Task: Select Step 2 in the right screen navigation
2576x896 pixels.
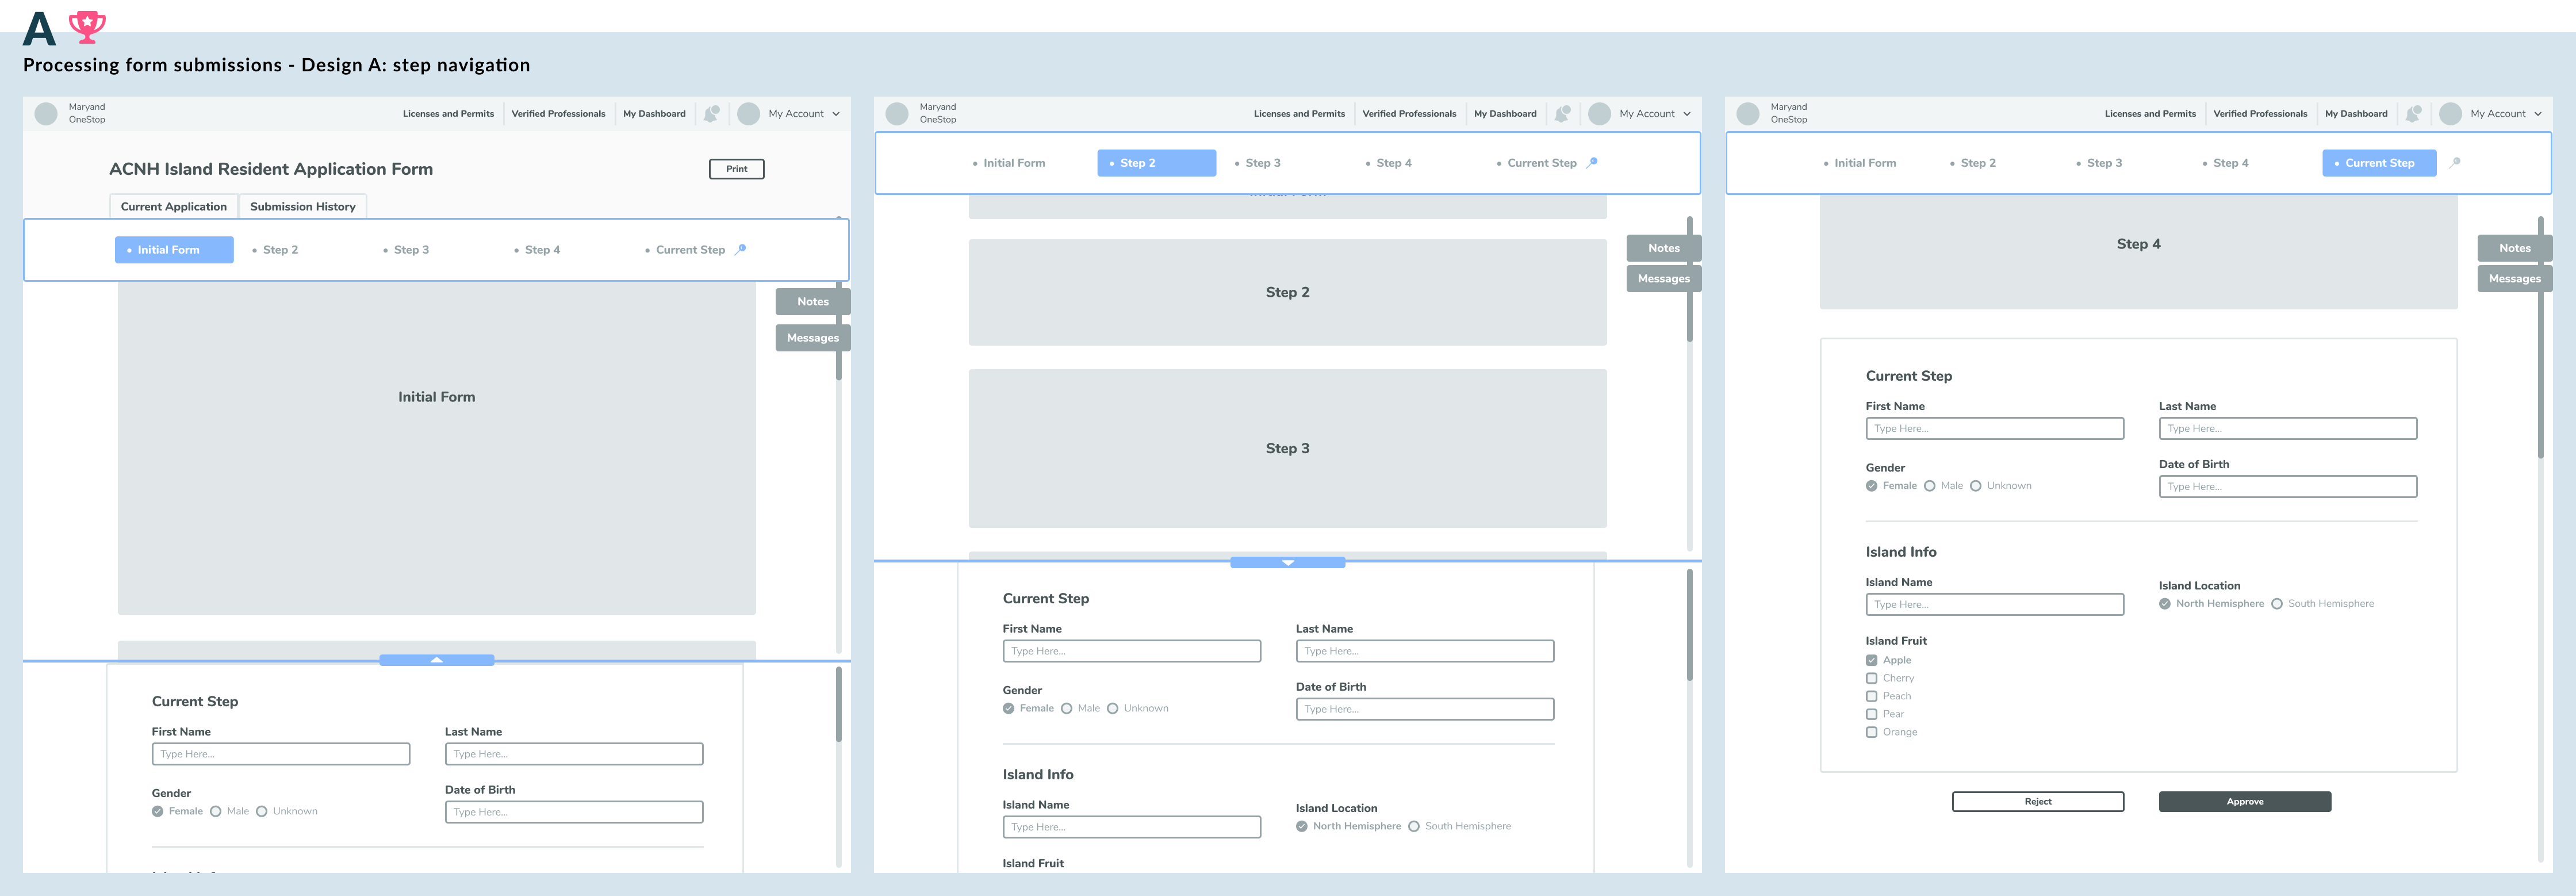Action: [1974, 163]
